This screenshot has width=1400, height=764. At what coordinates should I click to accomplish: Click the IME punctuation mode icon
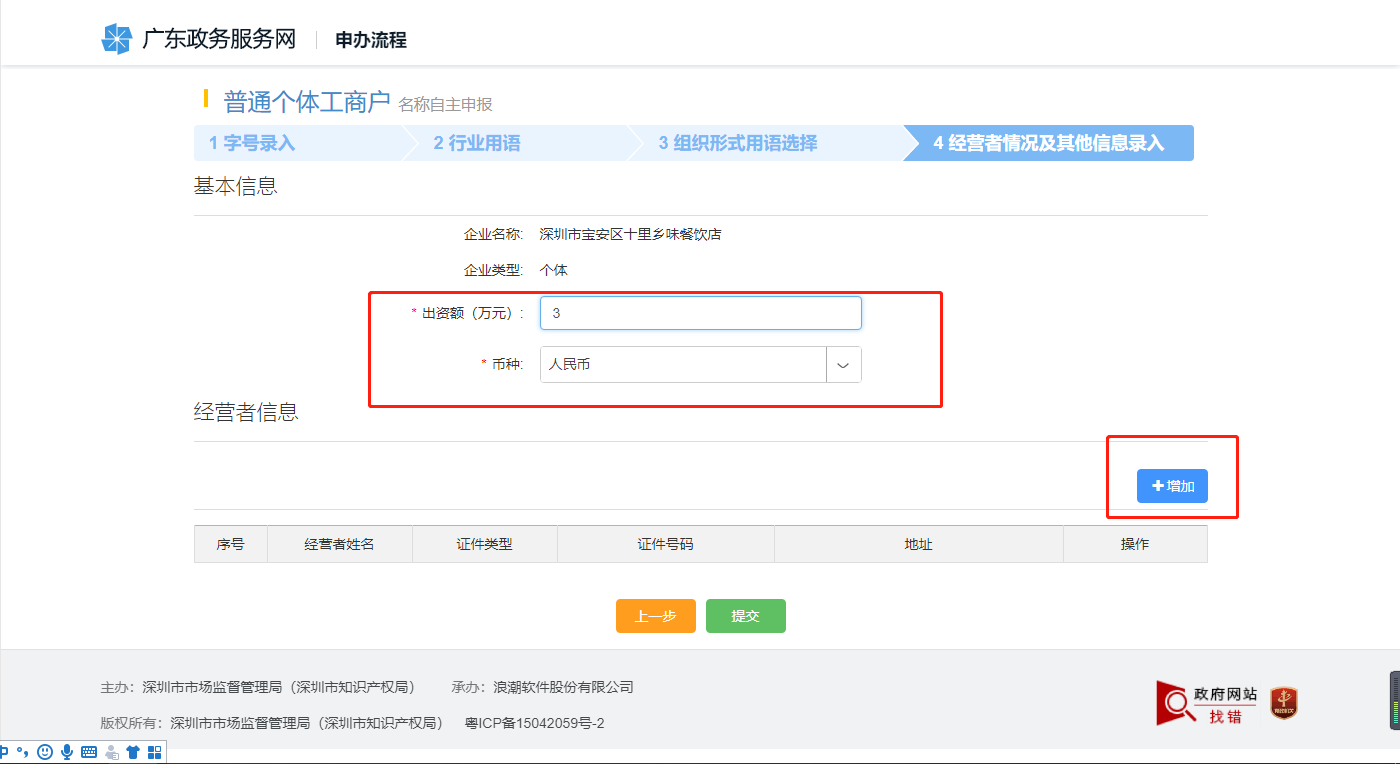(x=22, y=751)
